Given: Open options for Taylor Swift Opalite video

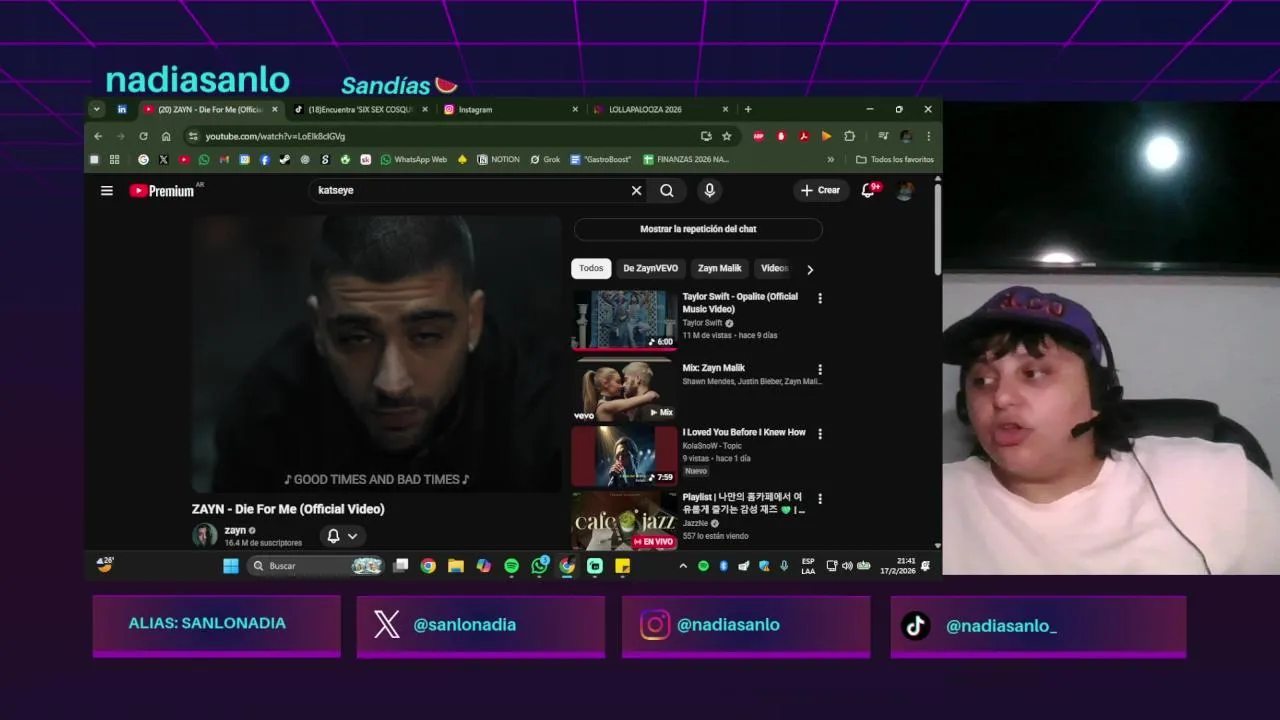Looking at the screenshot, I should (820, 298).
